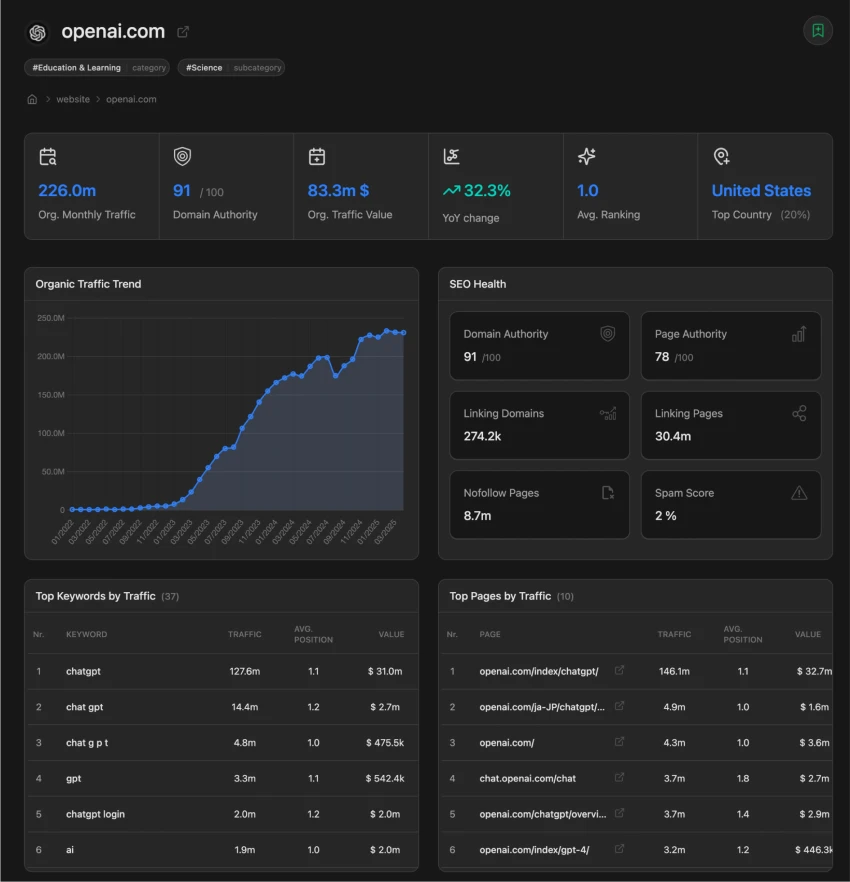Click the #Science subcategory tag
This screenshot has width=850, height=882.
coord(231,68)
